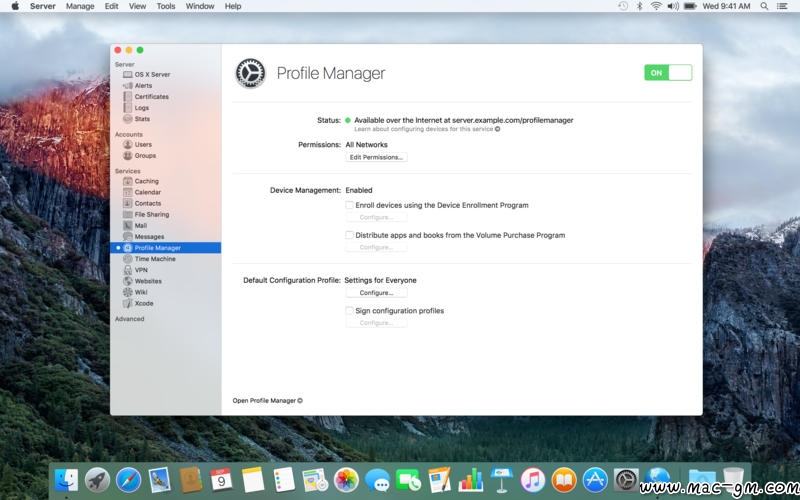Open Spotlight search magnifier

point(764,6)
